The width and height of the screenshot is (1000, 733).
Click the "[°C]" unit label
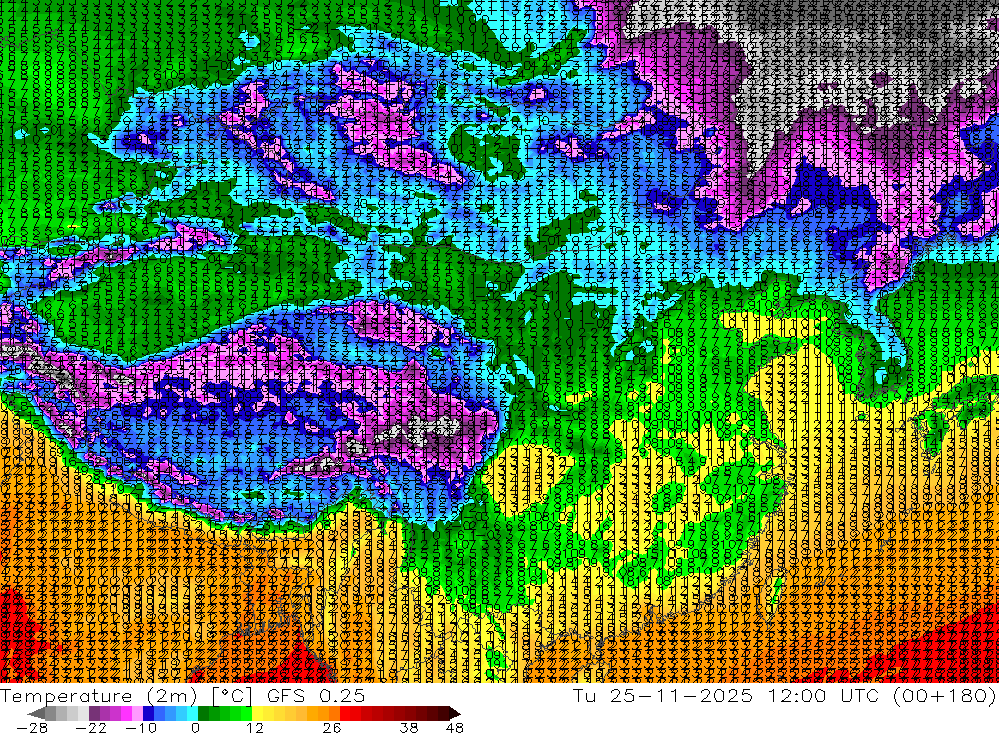[232, 696]
